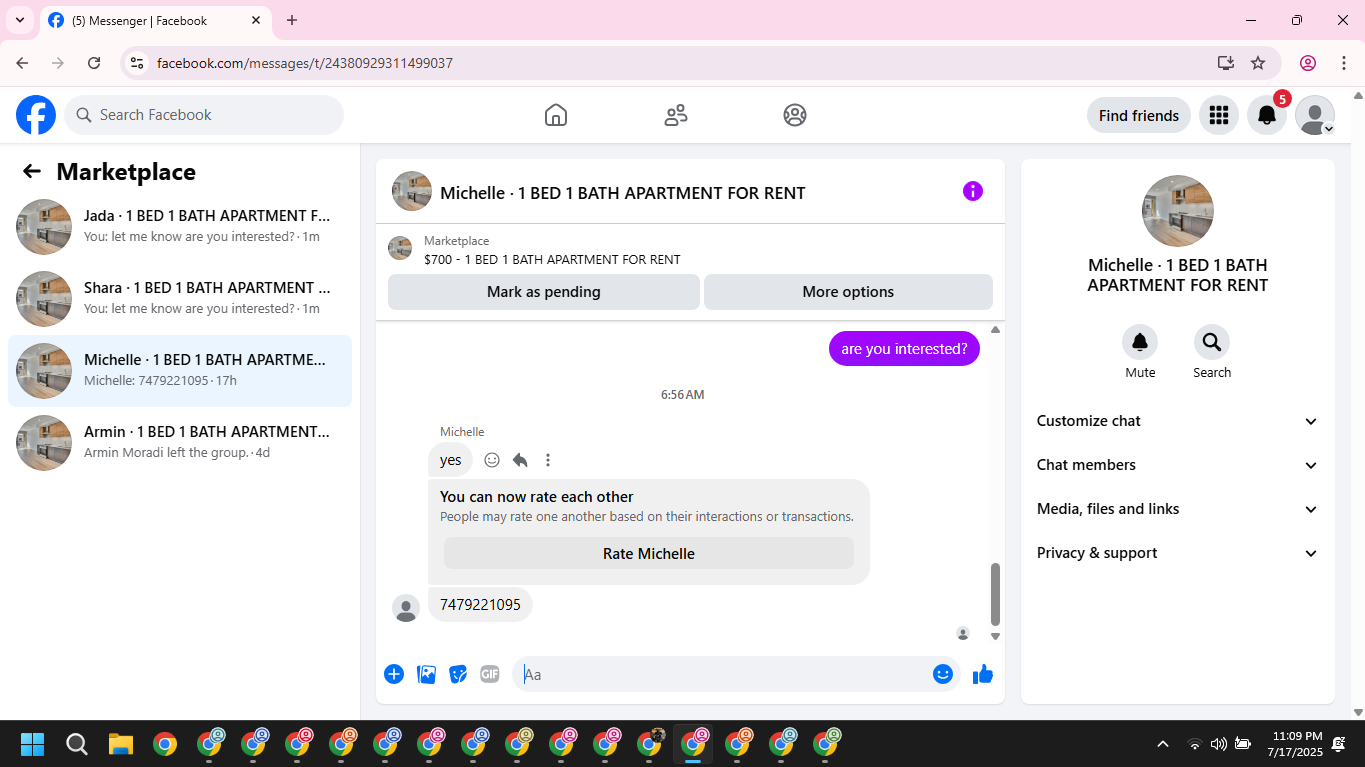Open Windows taskbar search
Viewport: 1365px width, 767px height.
pyautogui.click(x=77, y=744)
